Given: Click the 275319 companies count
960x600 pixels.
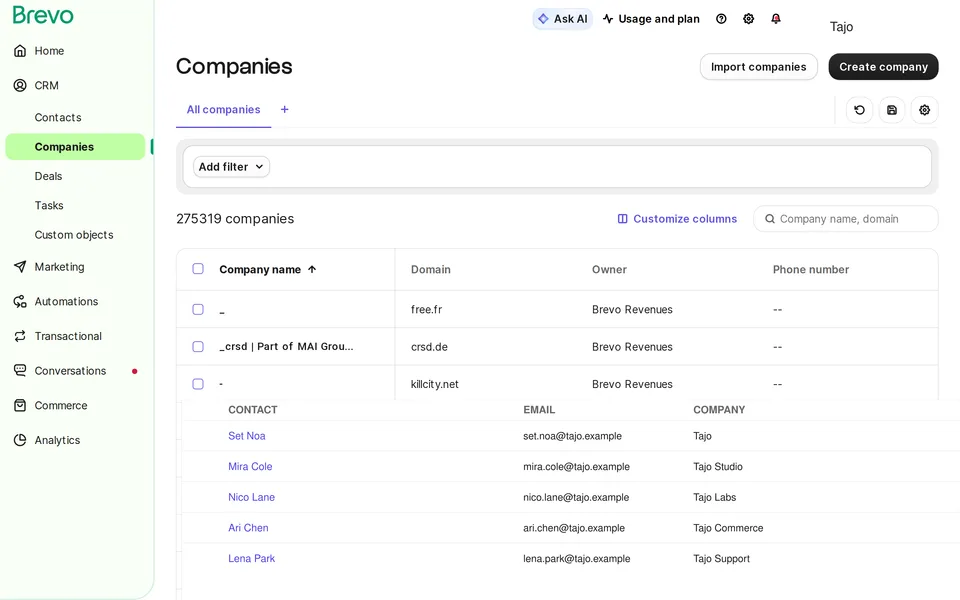Looking at the screenshot, I should 235,219.
